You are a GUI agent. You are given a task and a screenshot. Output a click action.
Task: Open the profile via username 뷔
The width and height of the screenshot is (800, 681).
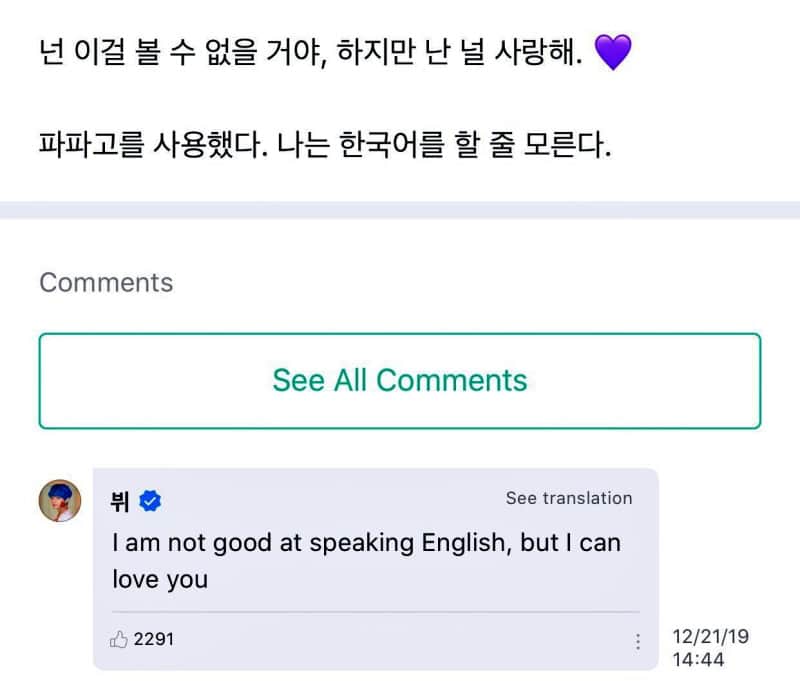120,502
